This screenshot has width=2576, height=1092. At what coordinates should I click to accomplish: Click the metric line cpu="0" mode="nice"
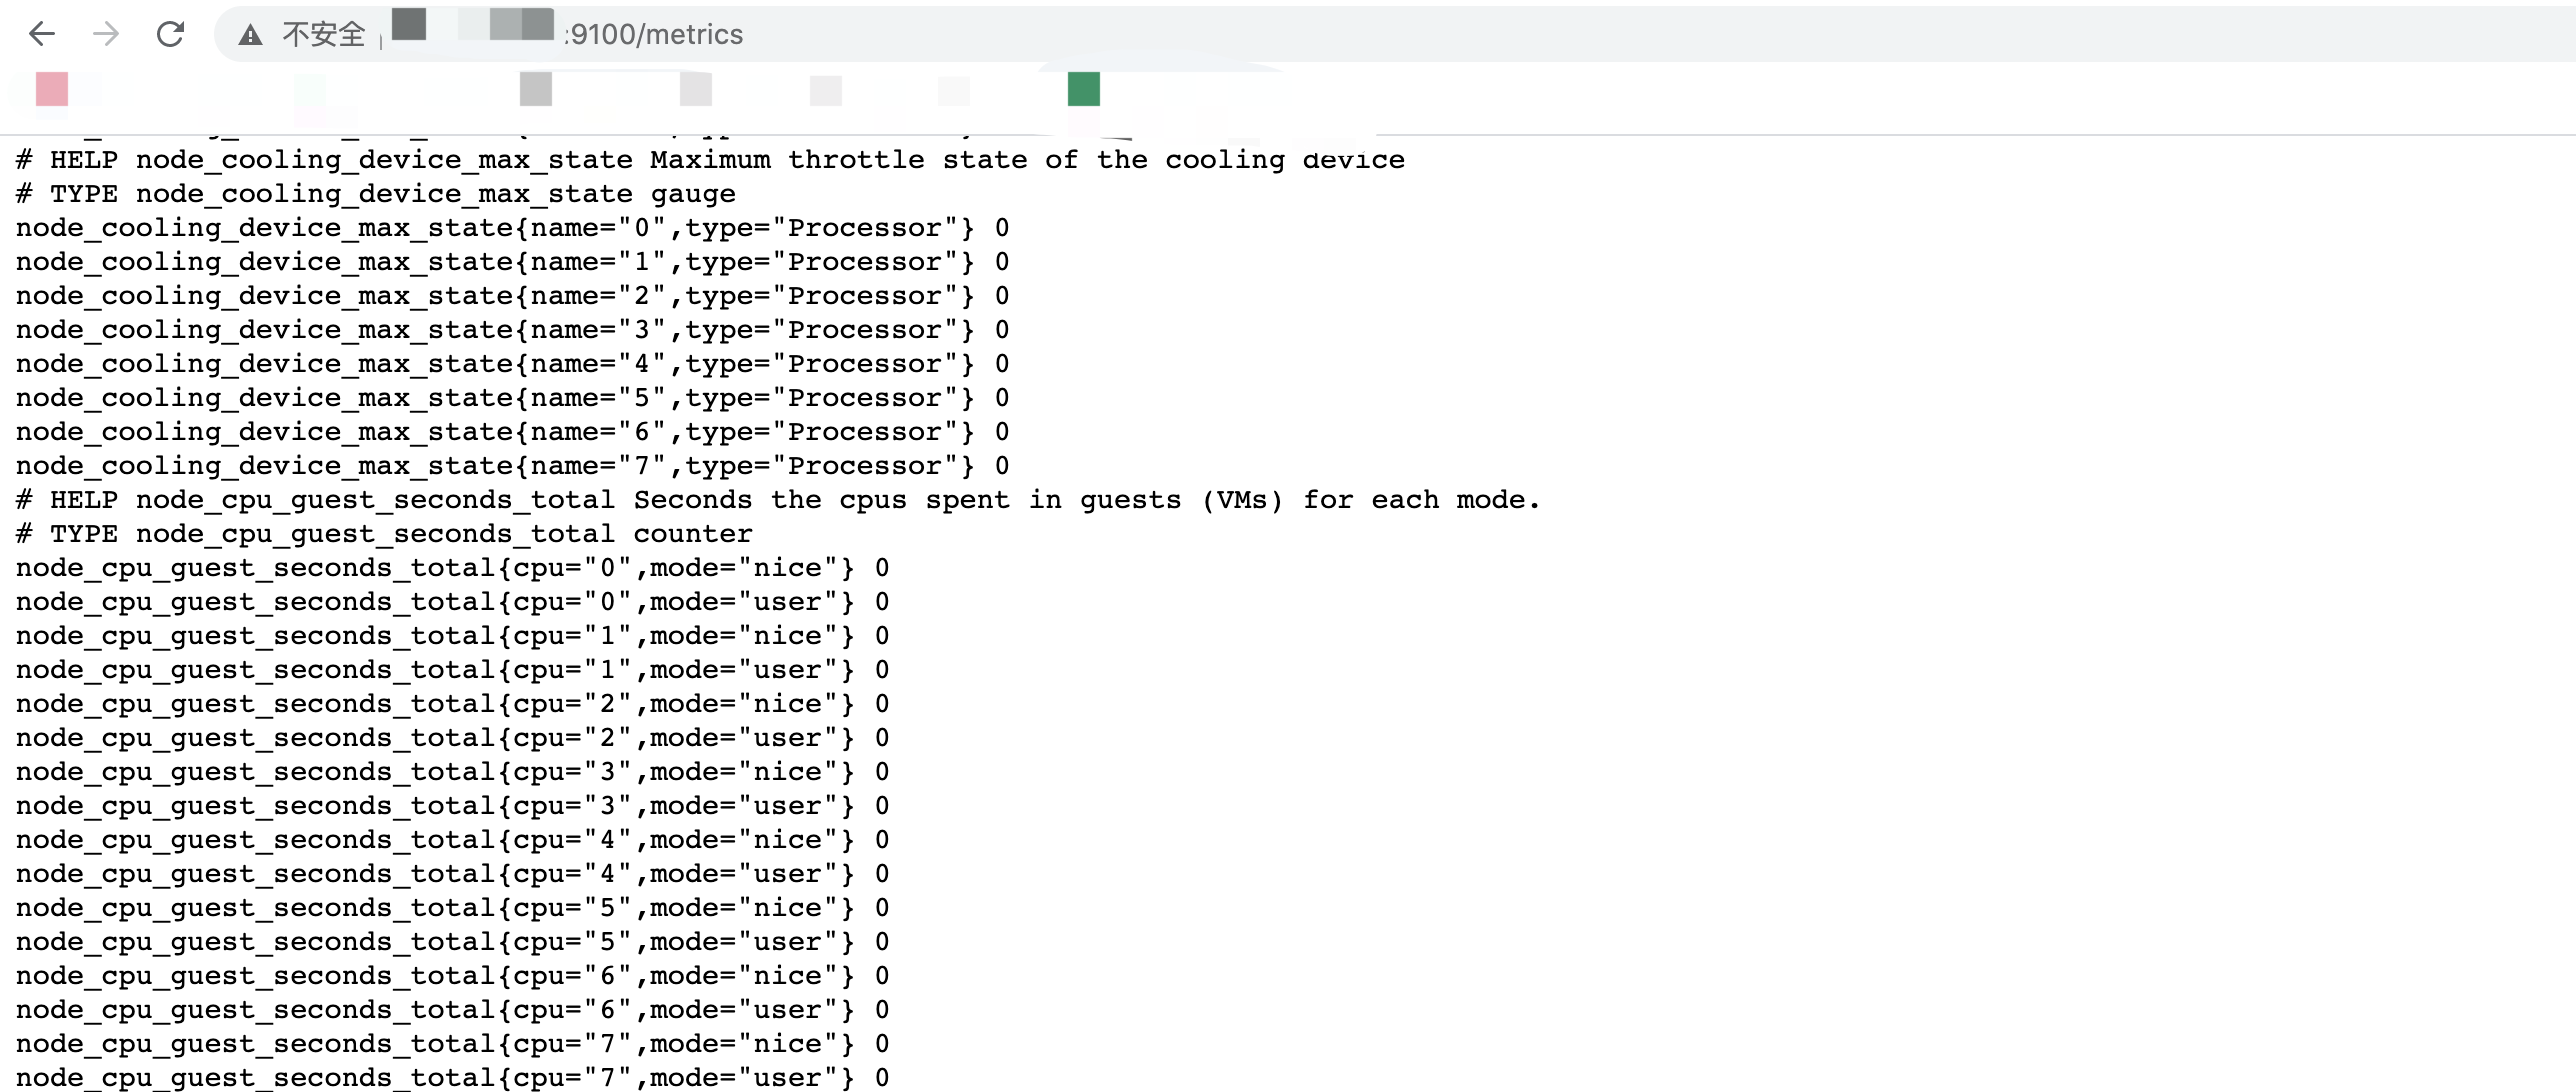[x=450, y=567]
